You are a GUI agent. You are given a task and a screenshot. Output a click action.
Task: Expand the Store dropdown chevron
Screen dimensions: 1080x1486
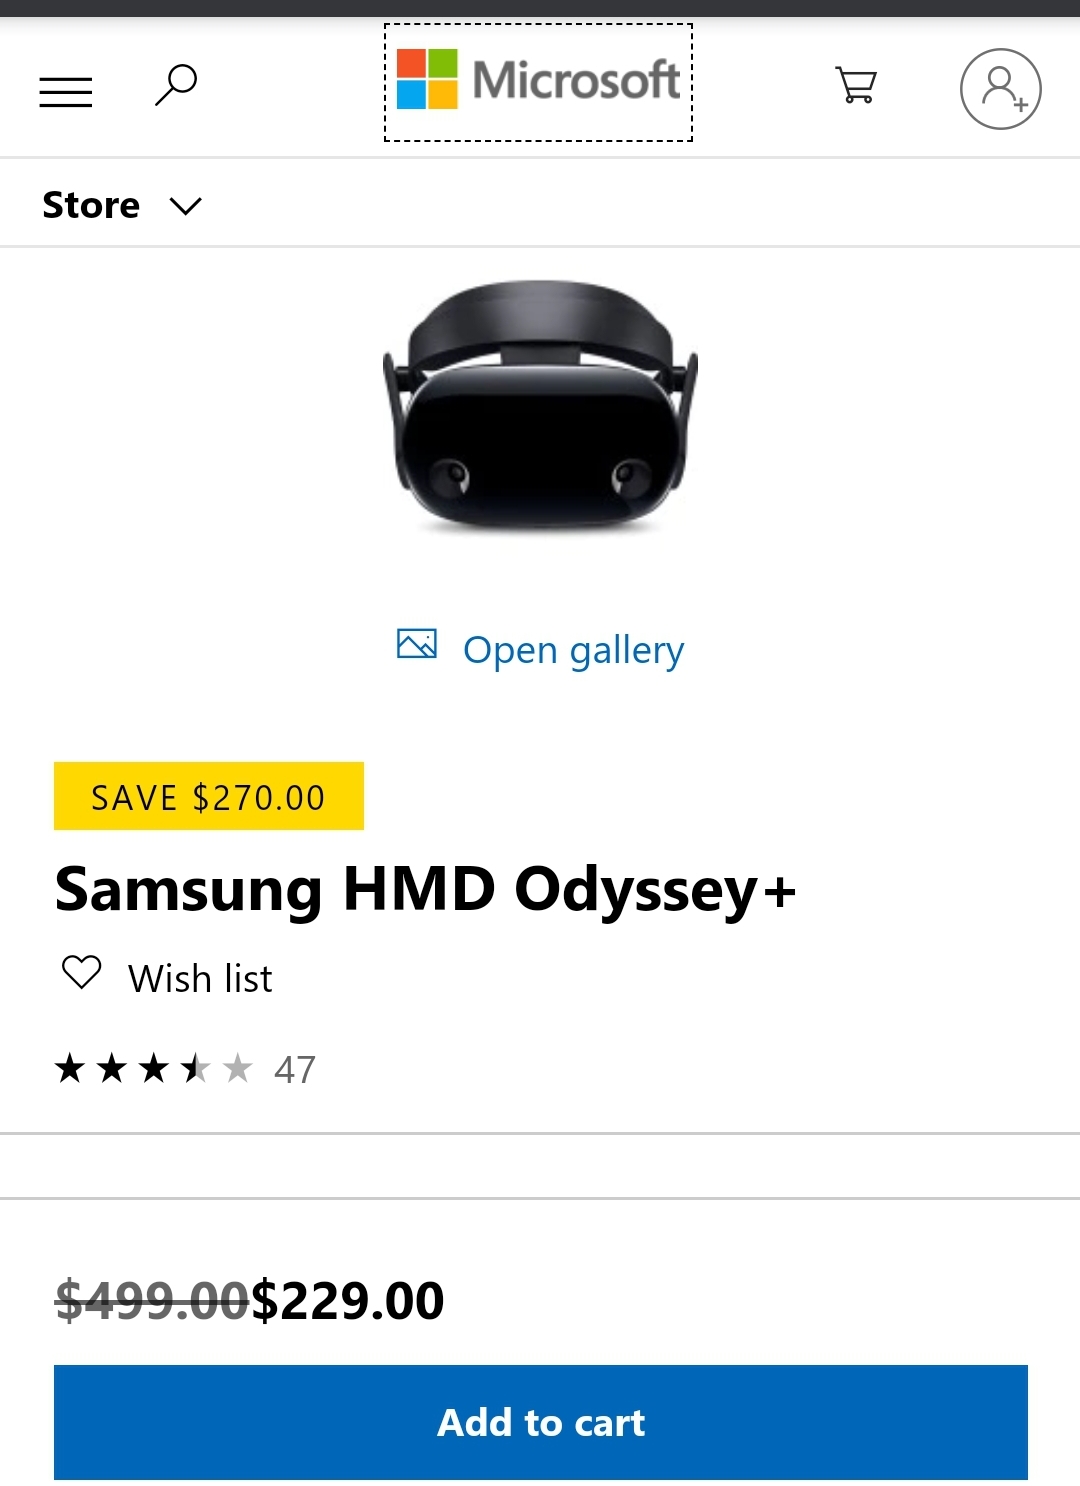click(186, 206)
